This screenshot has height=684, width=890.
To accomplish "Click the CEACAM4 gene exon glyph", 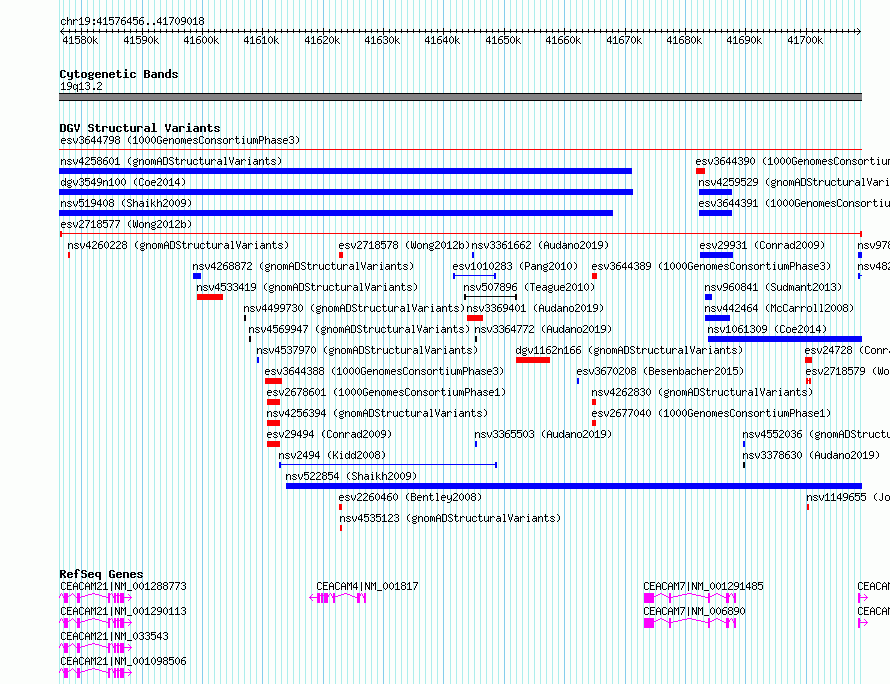I will (338, 598).
